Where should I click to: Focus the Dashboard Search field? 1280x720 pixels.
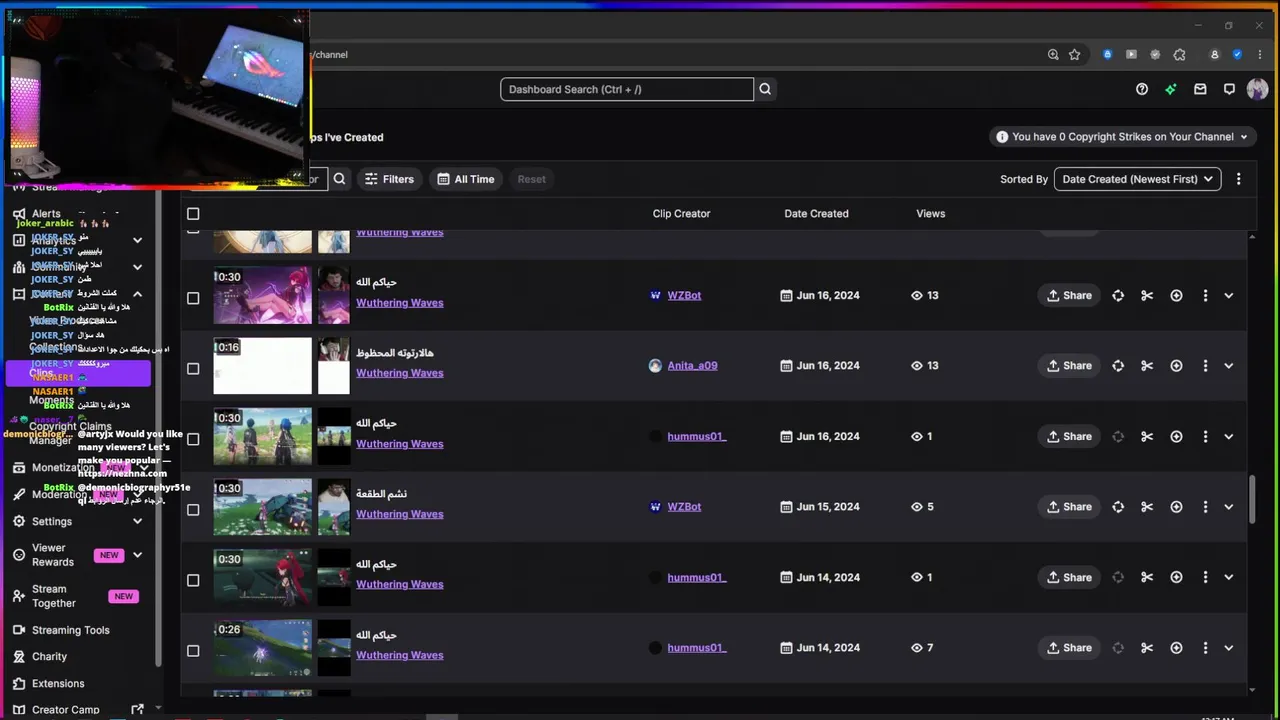coord(627,89)
